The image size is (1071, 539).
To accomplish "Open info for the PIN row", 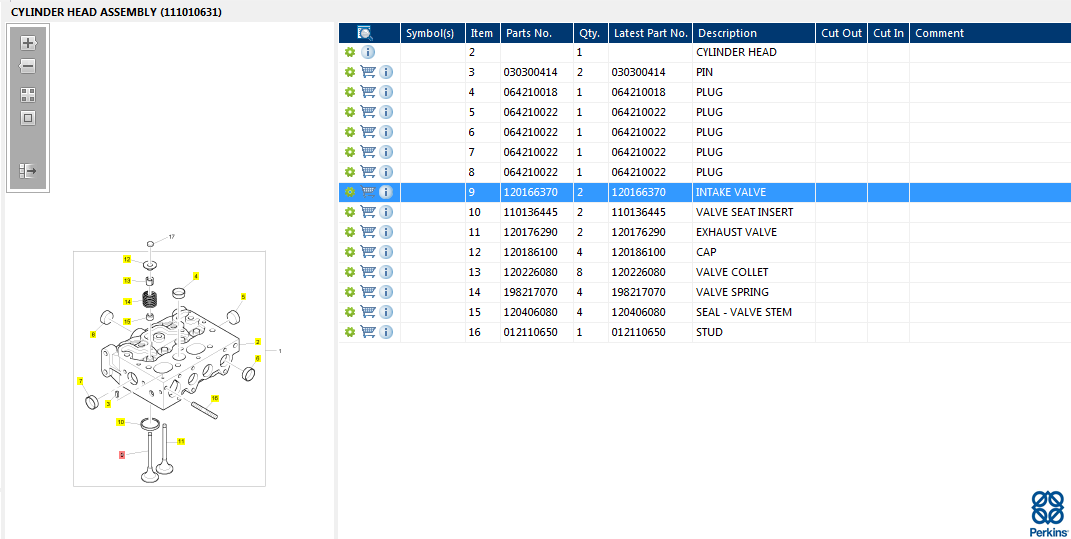I will (386, 72).
